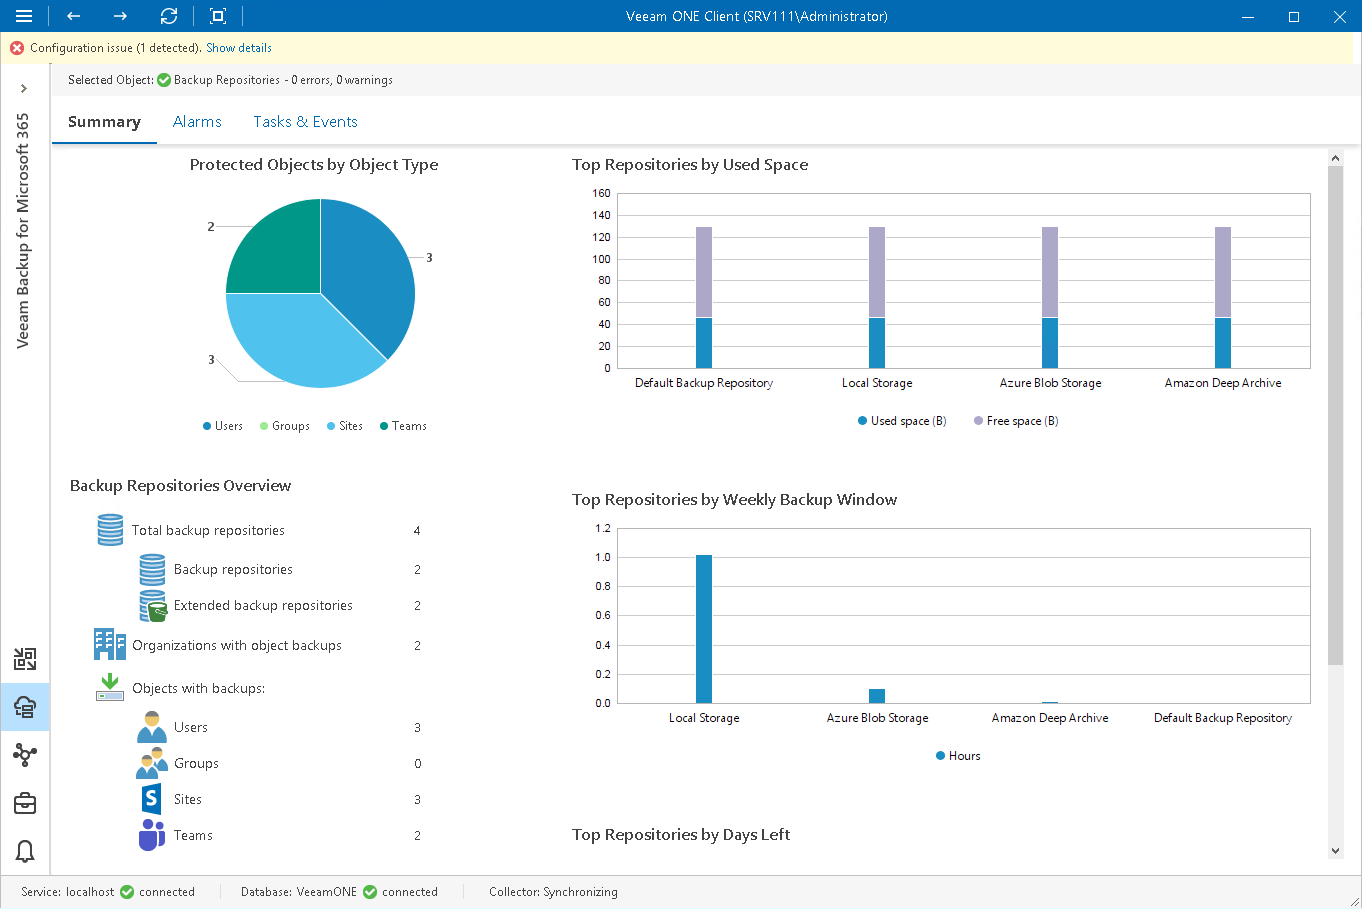Screen dimensions: 1362x909
Task: Click the Backup repositories icon
Action: pyautogui.click(x=152, y=569)
